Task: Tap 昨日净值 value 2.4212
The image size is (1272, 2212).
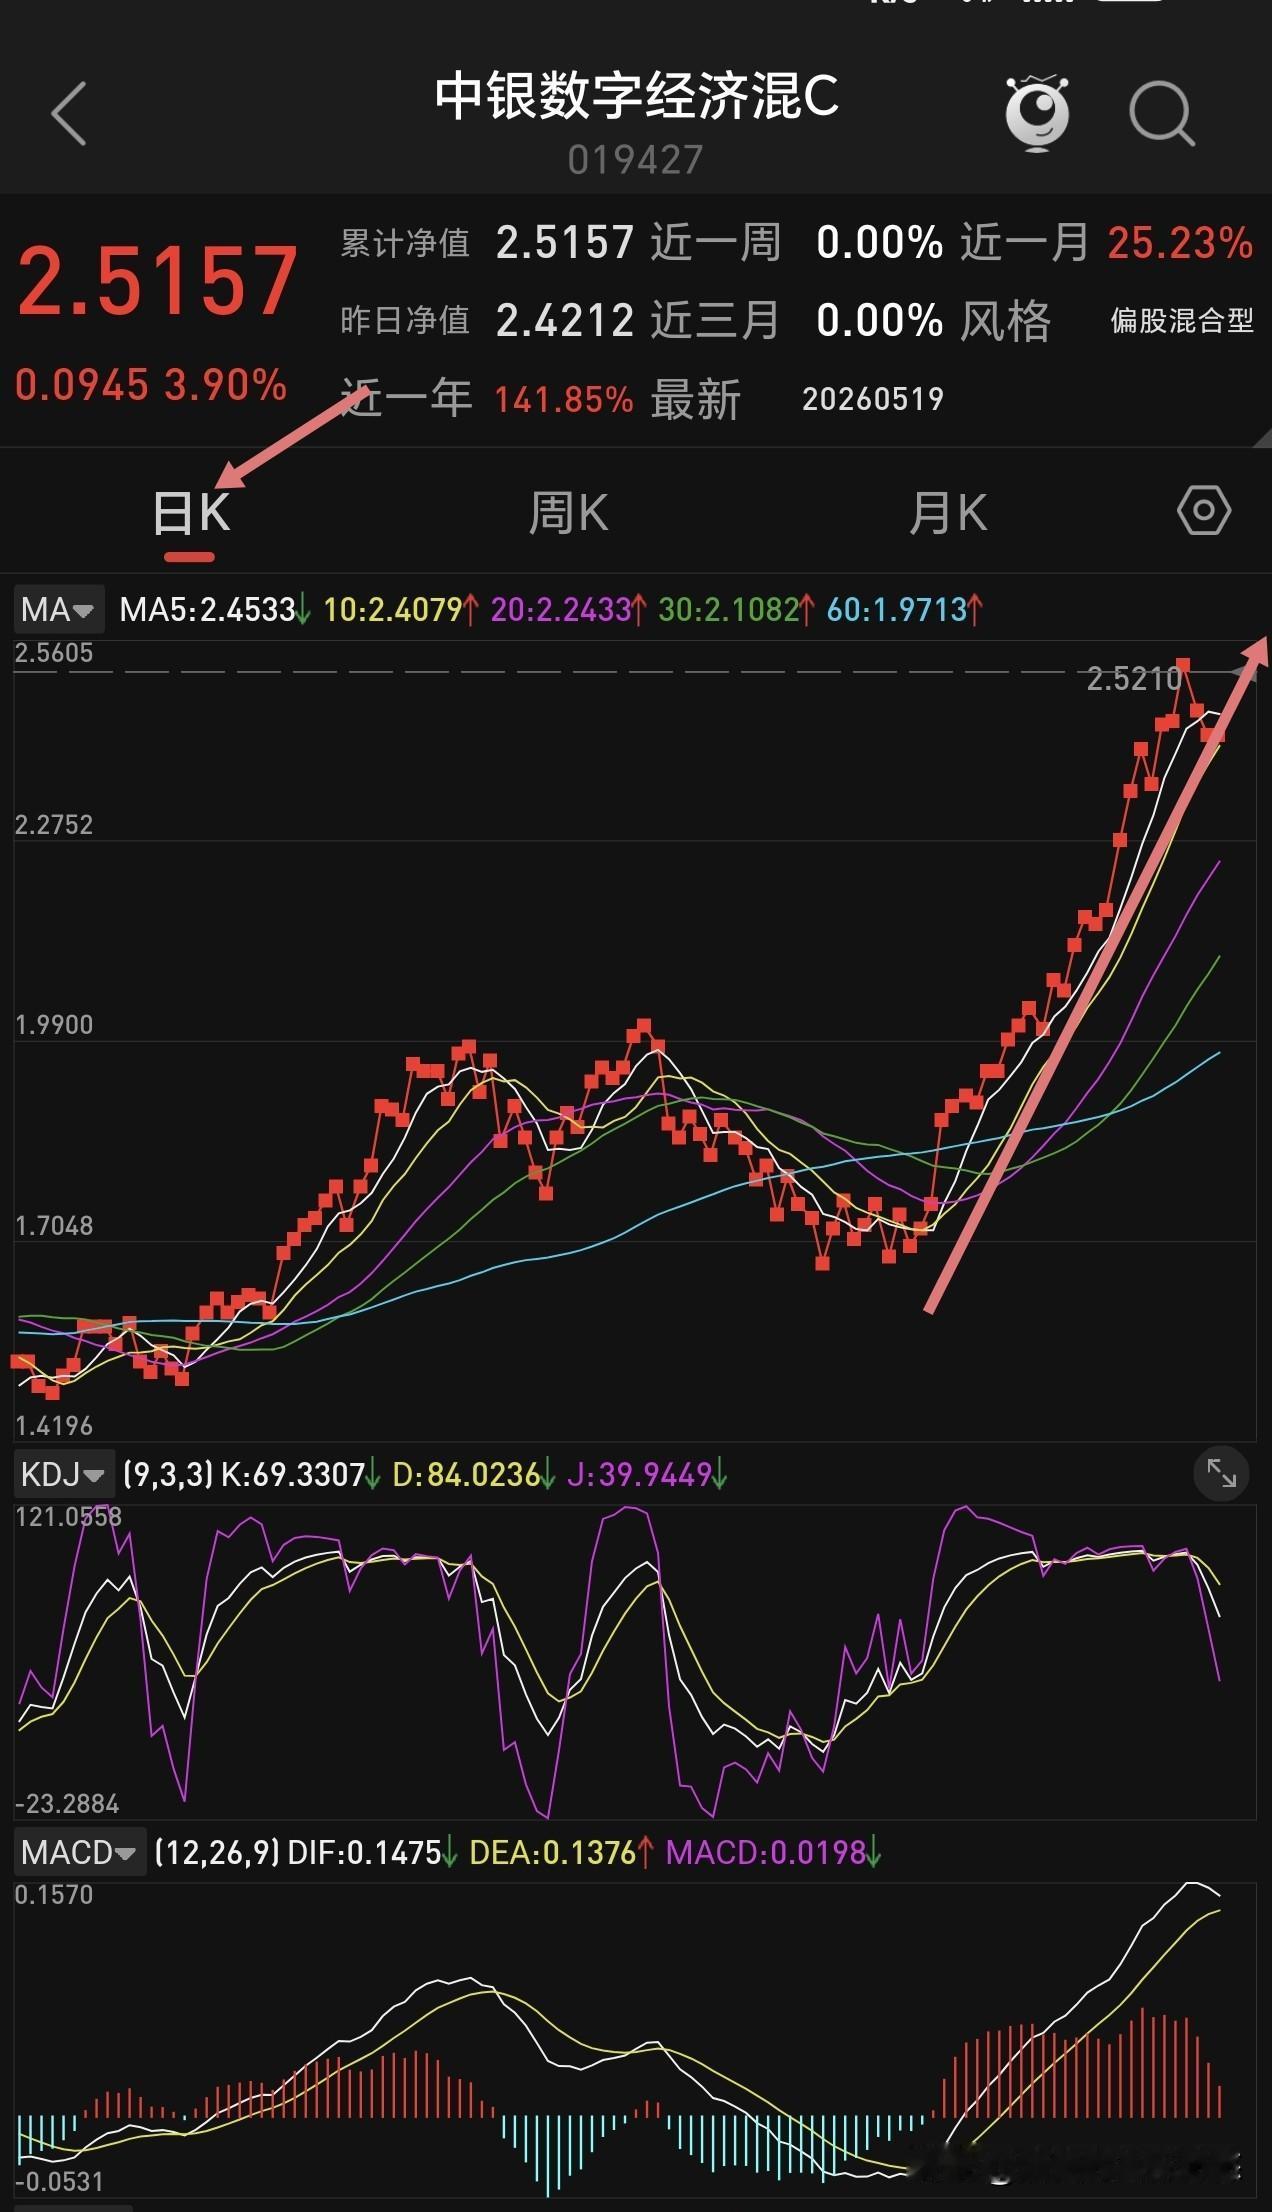Action: [565, 321]
